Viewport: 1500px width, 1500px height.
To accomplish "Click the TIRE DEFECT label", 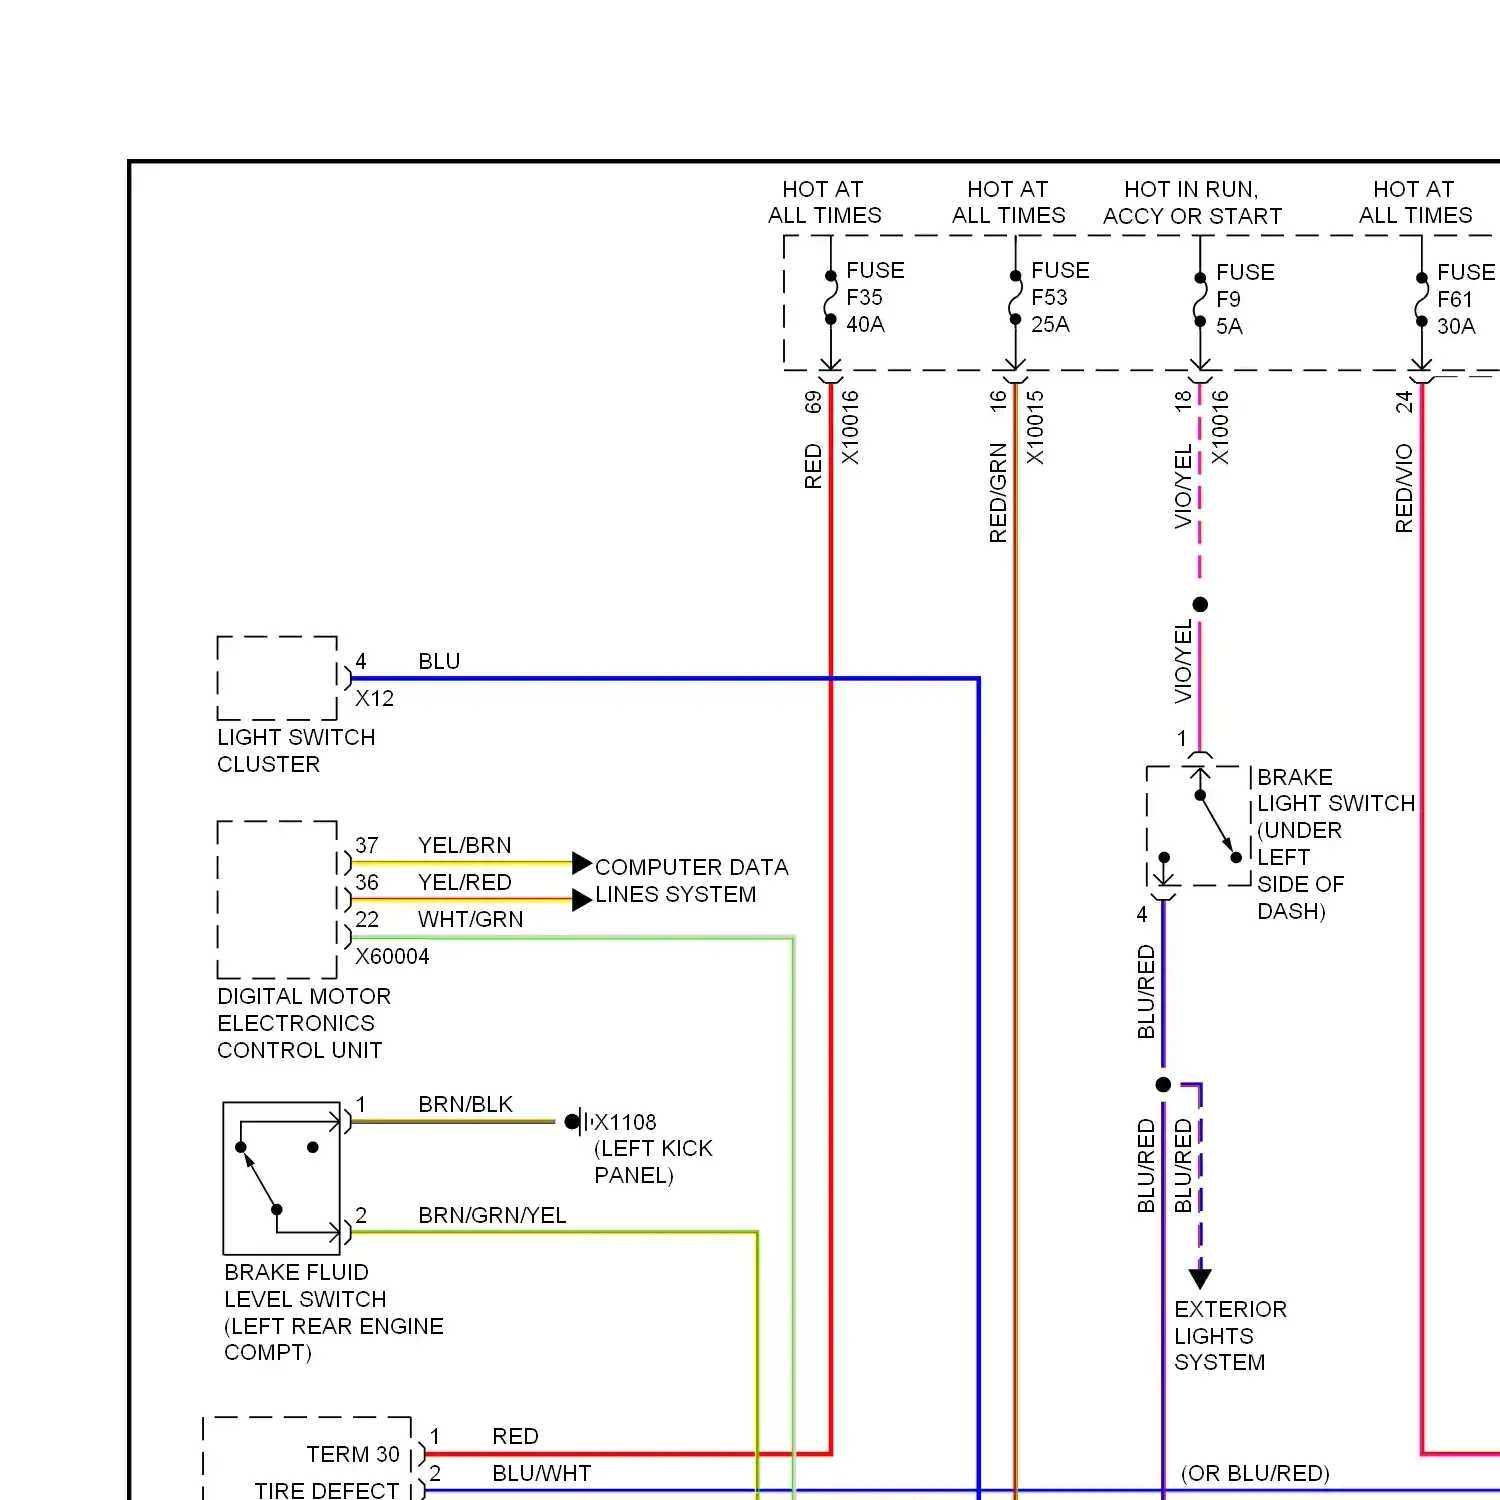I will [x=327, y=1490].
